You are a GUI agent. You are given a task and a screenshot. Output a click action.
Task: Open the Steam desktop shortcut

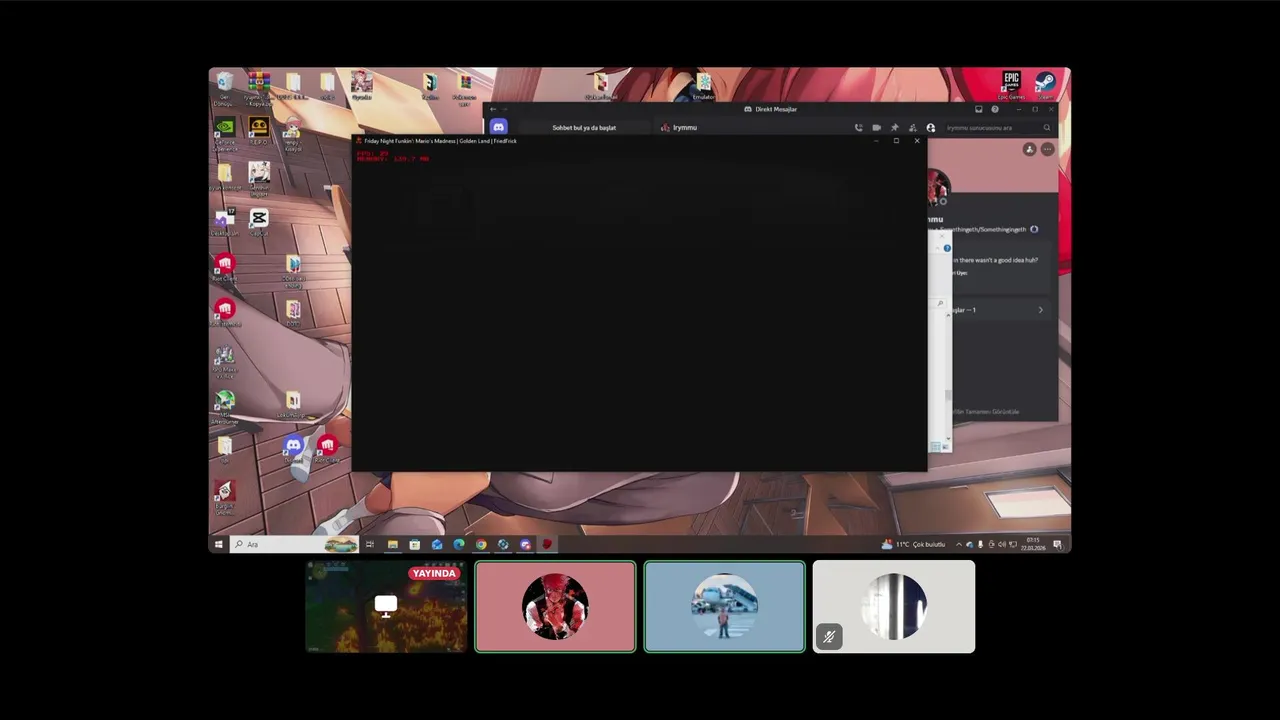point(1045,84)
